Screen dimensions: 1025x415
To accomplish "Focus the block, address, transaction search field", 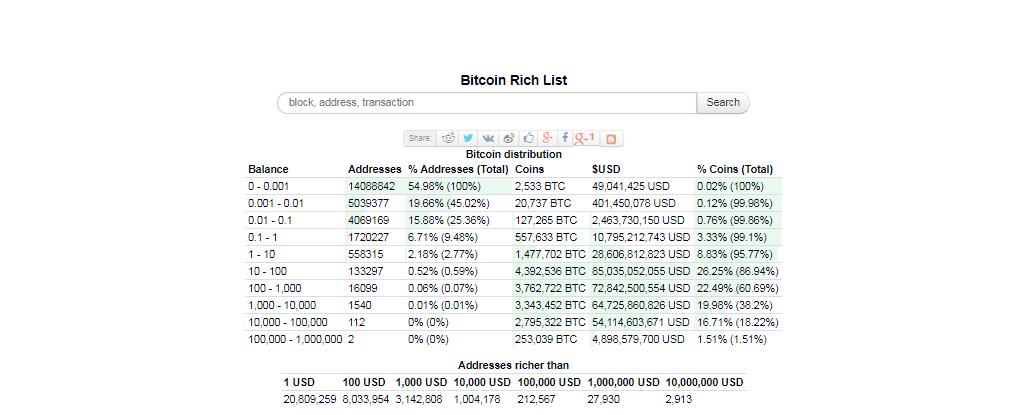I will tap(487, 103).
